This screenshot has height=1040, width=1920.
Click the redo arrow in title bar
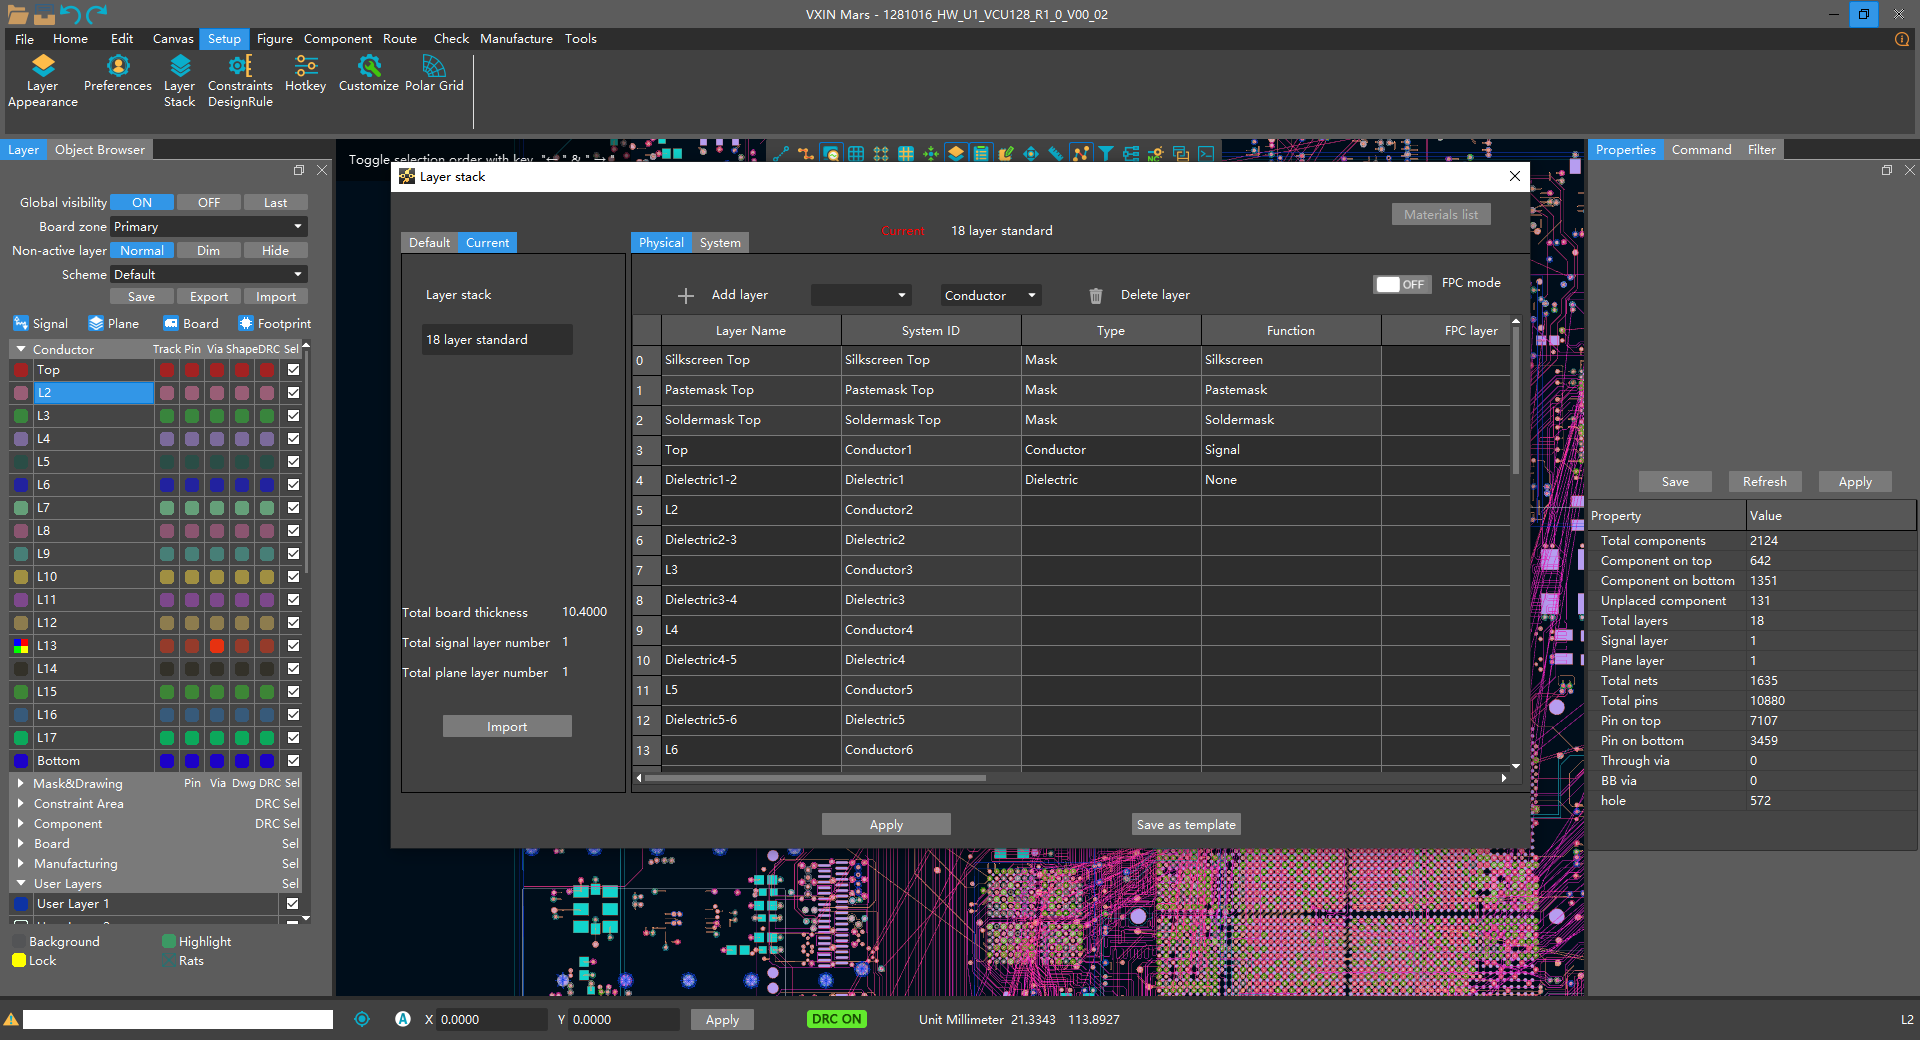point(96,14)
